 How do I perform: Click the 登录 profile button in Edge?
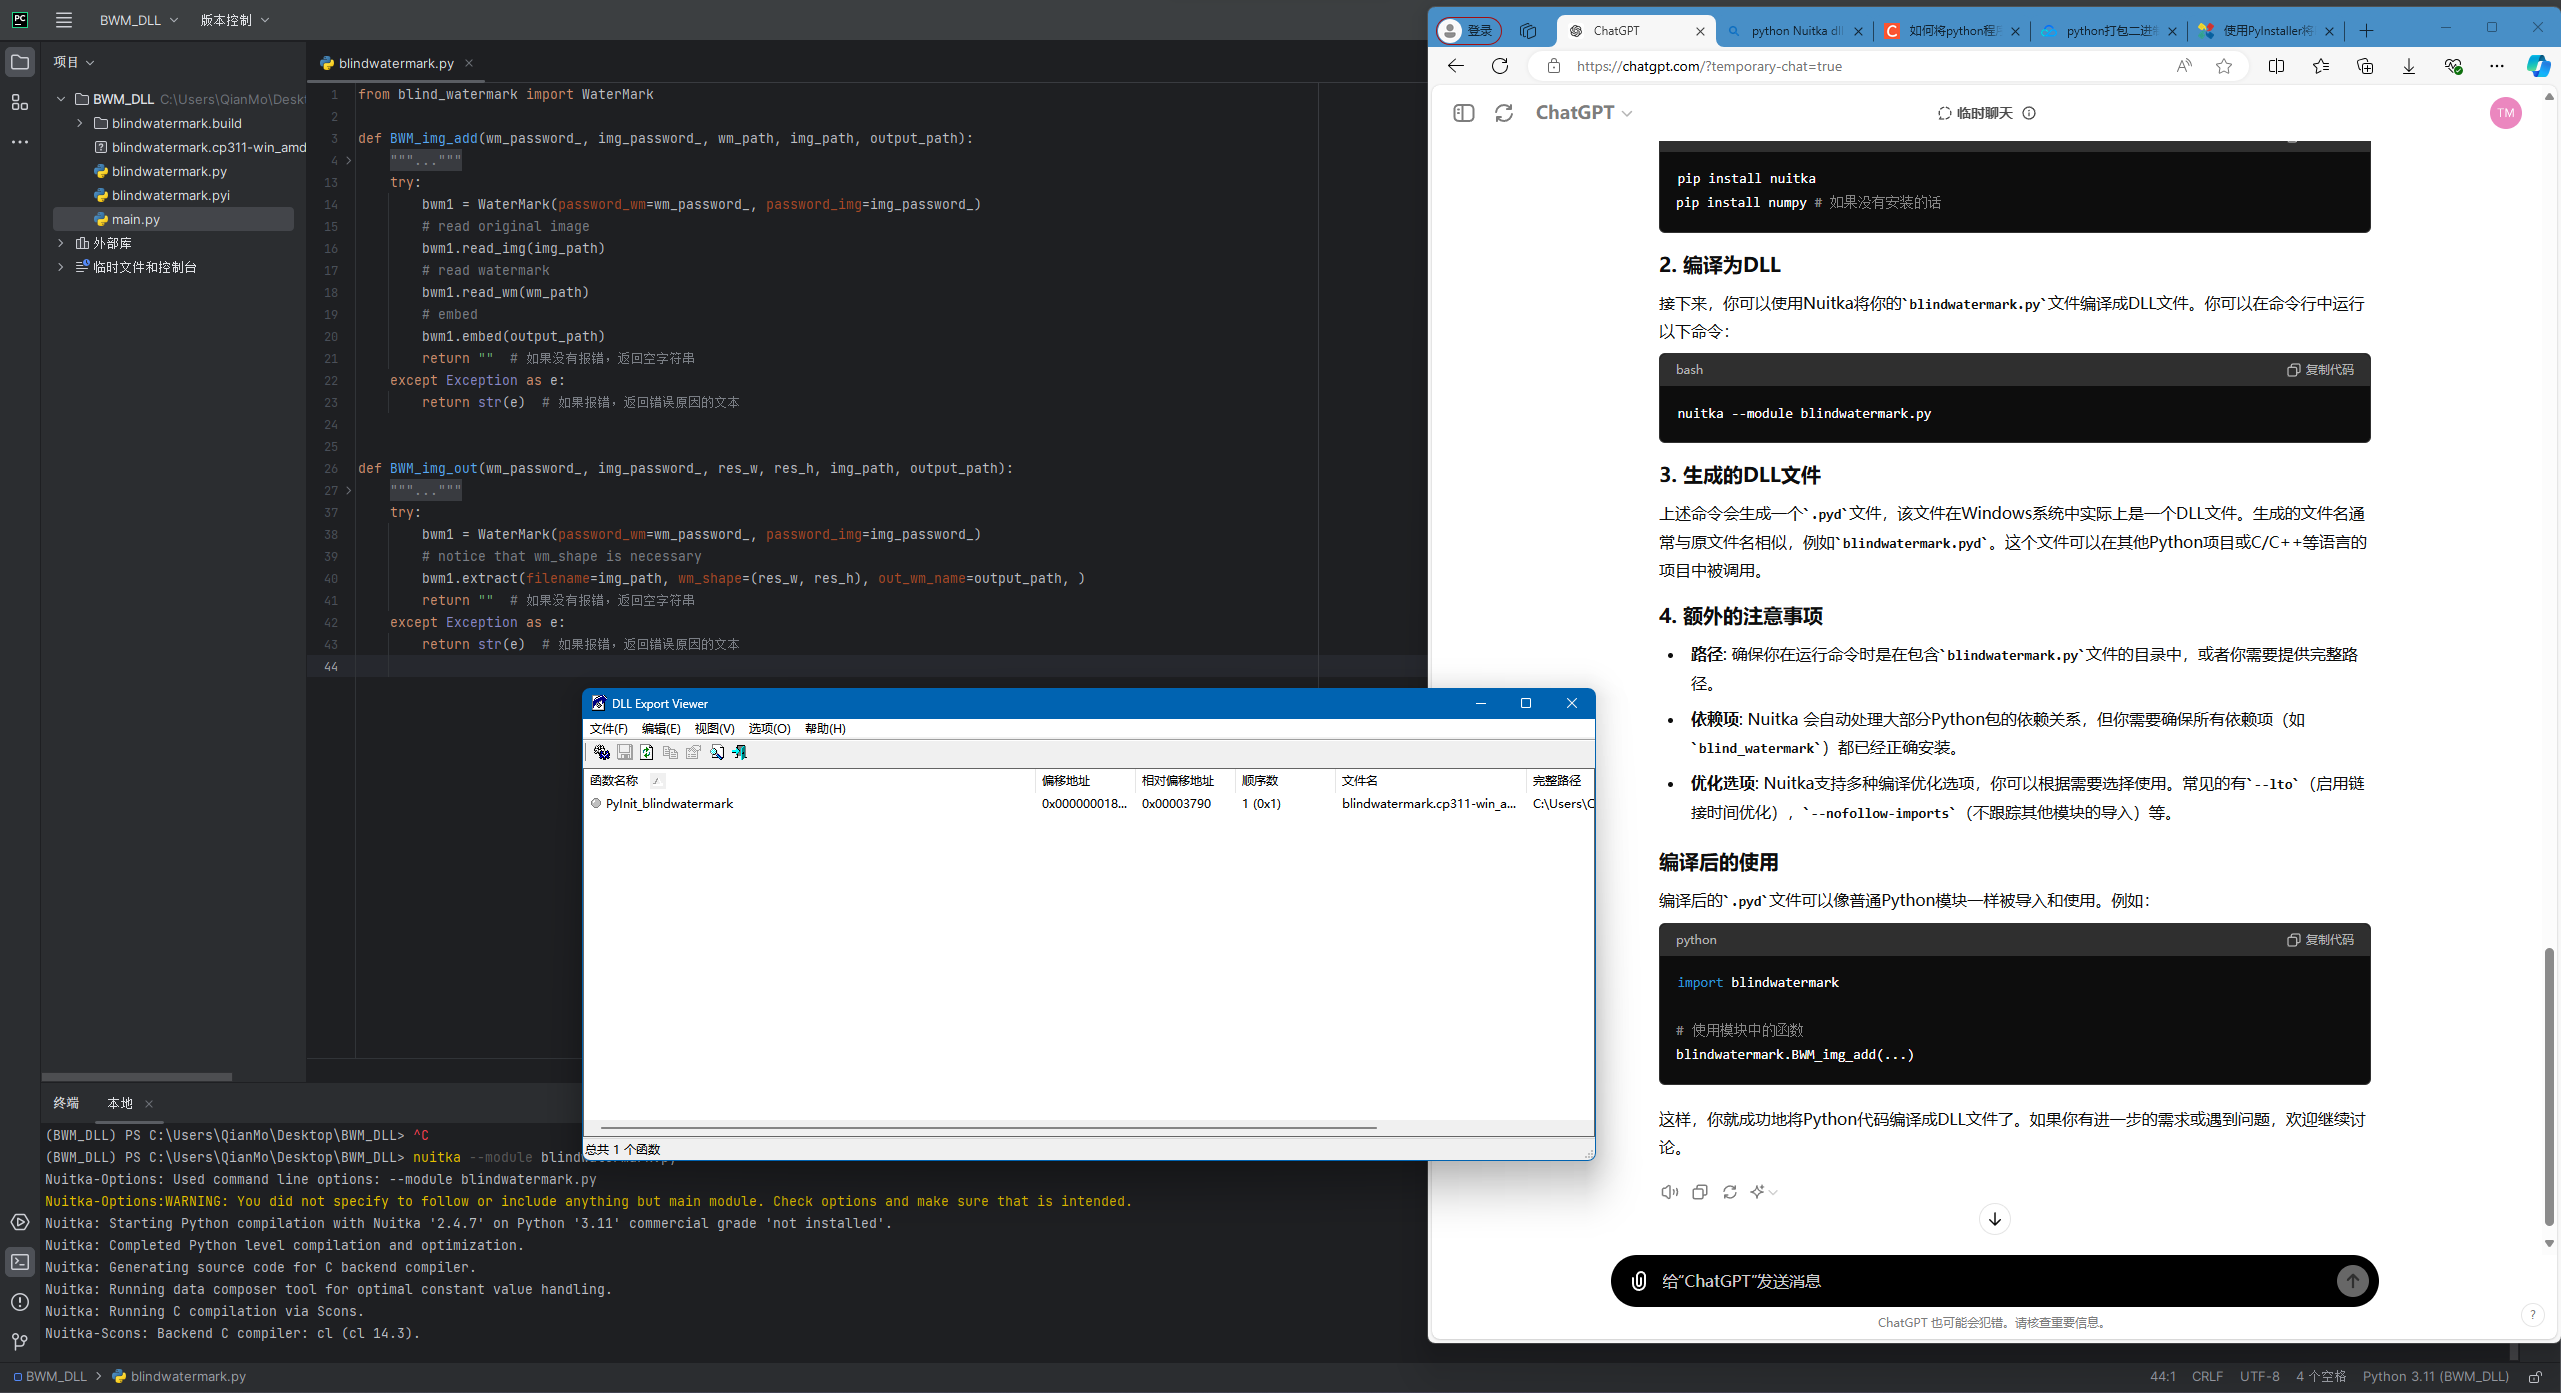coord(1469,31)
